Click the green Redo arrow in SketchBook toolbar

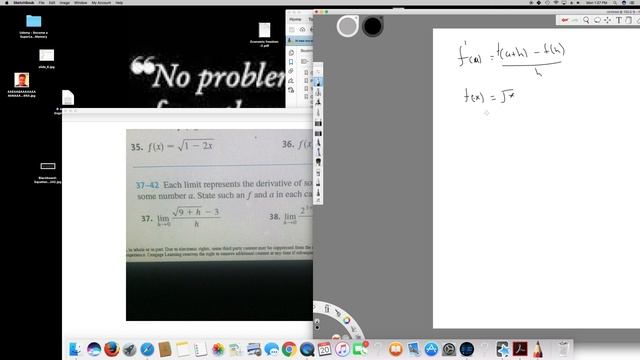[575, 20]
